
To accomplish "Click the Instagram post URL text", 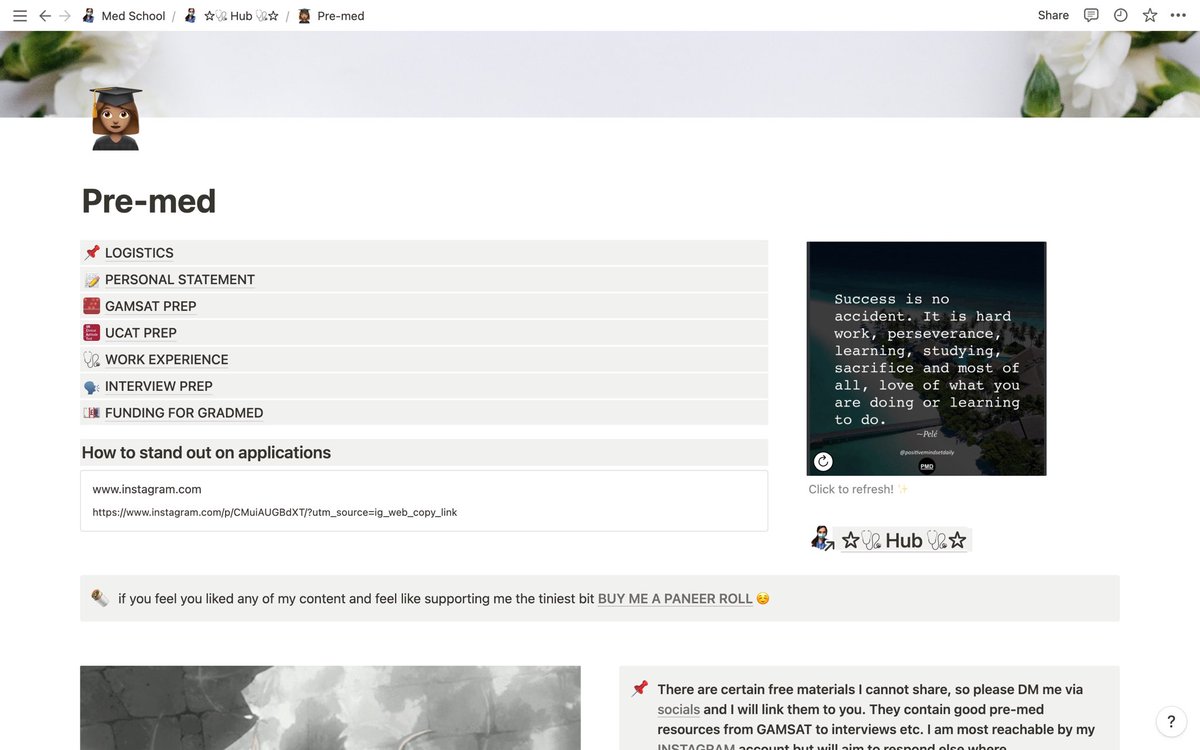I will [275, 512].
